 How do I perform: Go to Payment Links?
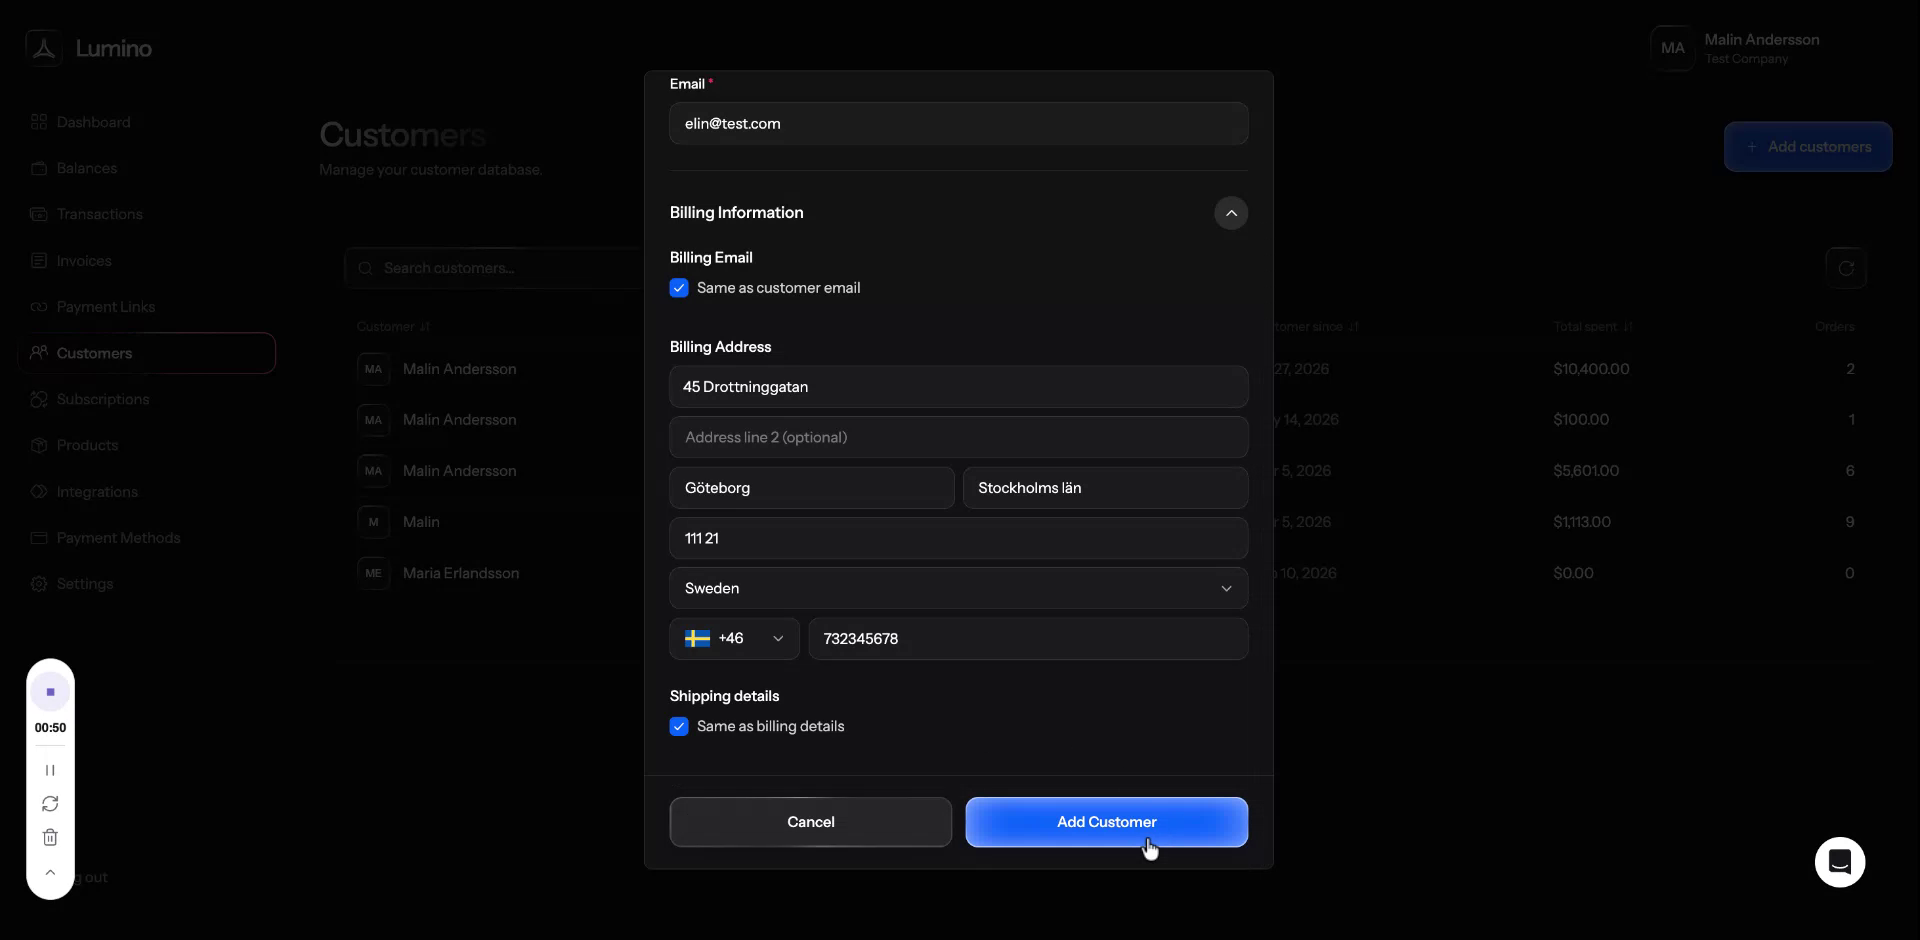[106, 307]
